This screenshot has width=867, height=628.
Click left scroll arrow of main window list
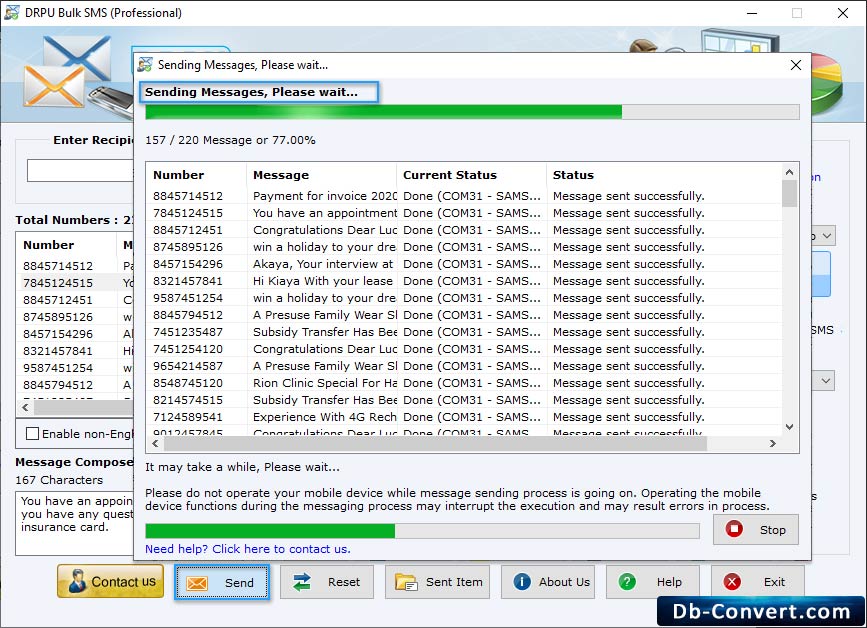point(25,407)
